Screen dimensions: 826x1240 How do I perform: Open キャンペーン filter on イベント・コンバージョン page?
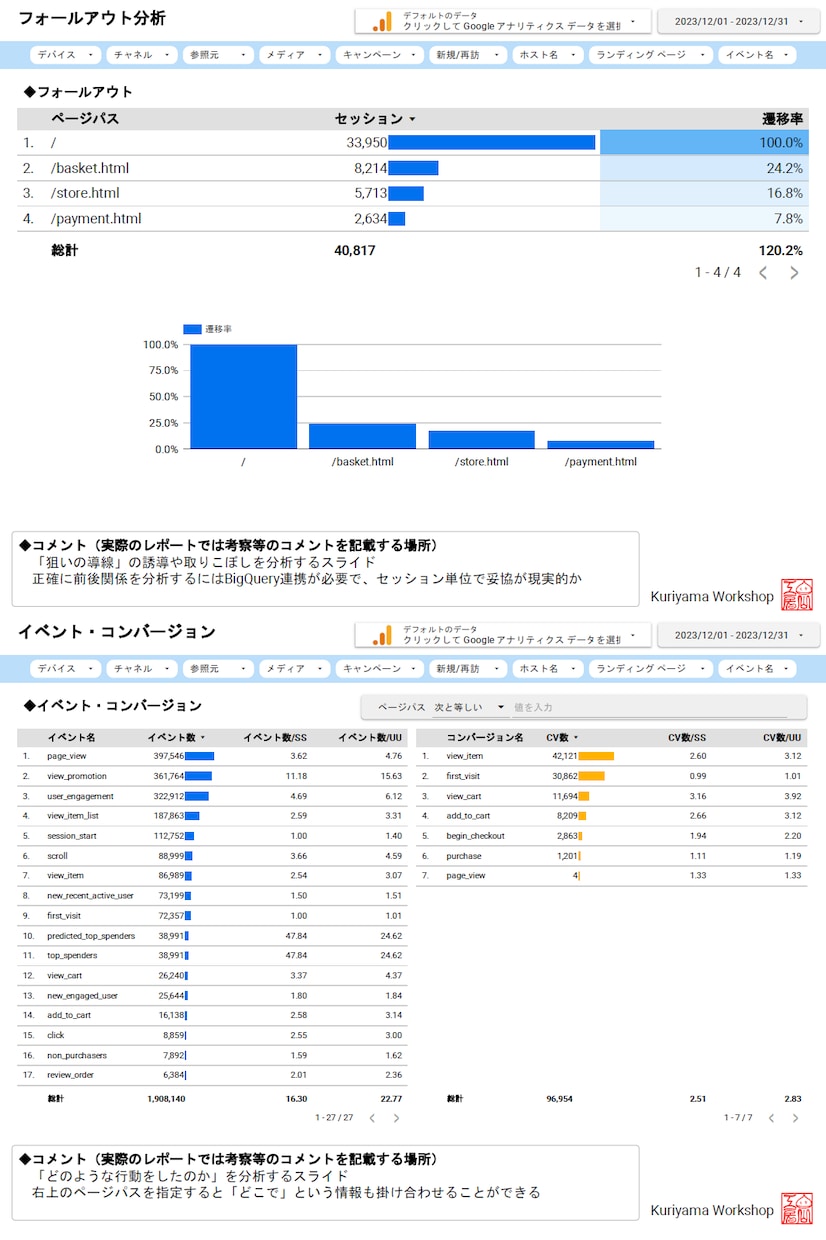click(379, 669)
